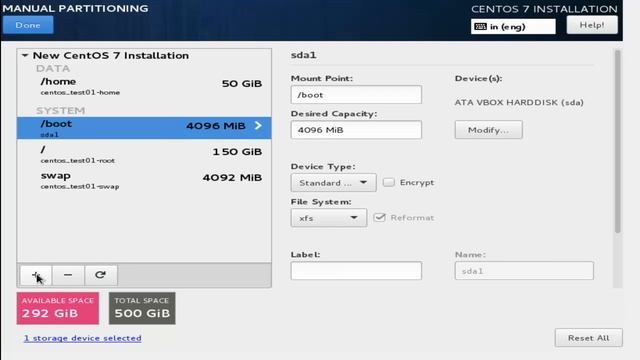The height and width of the screenshot is (360, 640).
Task: Click the 50 GiB size value
Action: coord(242,84)
